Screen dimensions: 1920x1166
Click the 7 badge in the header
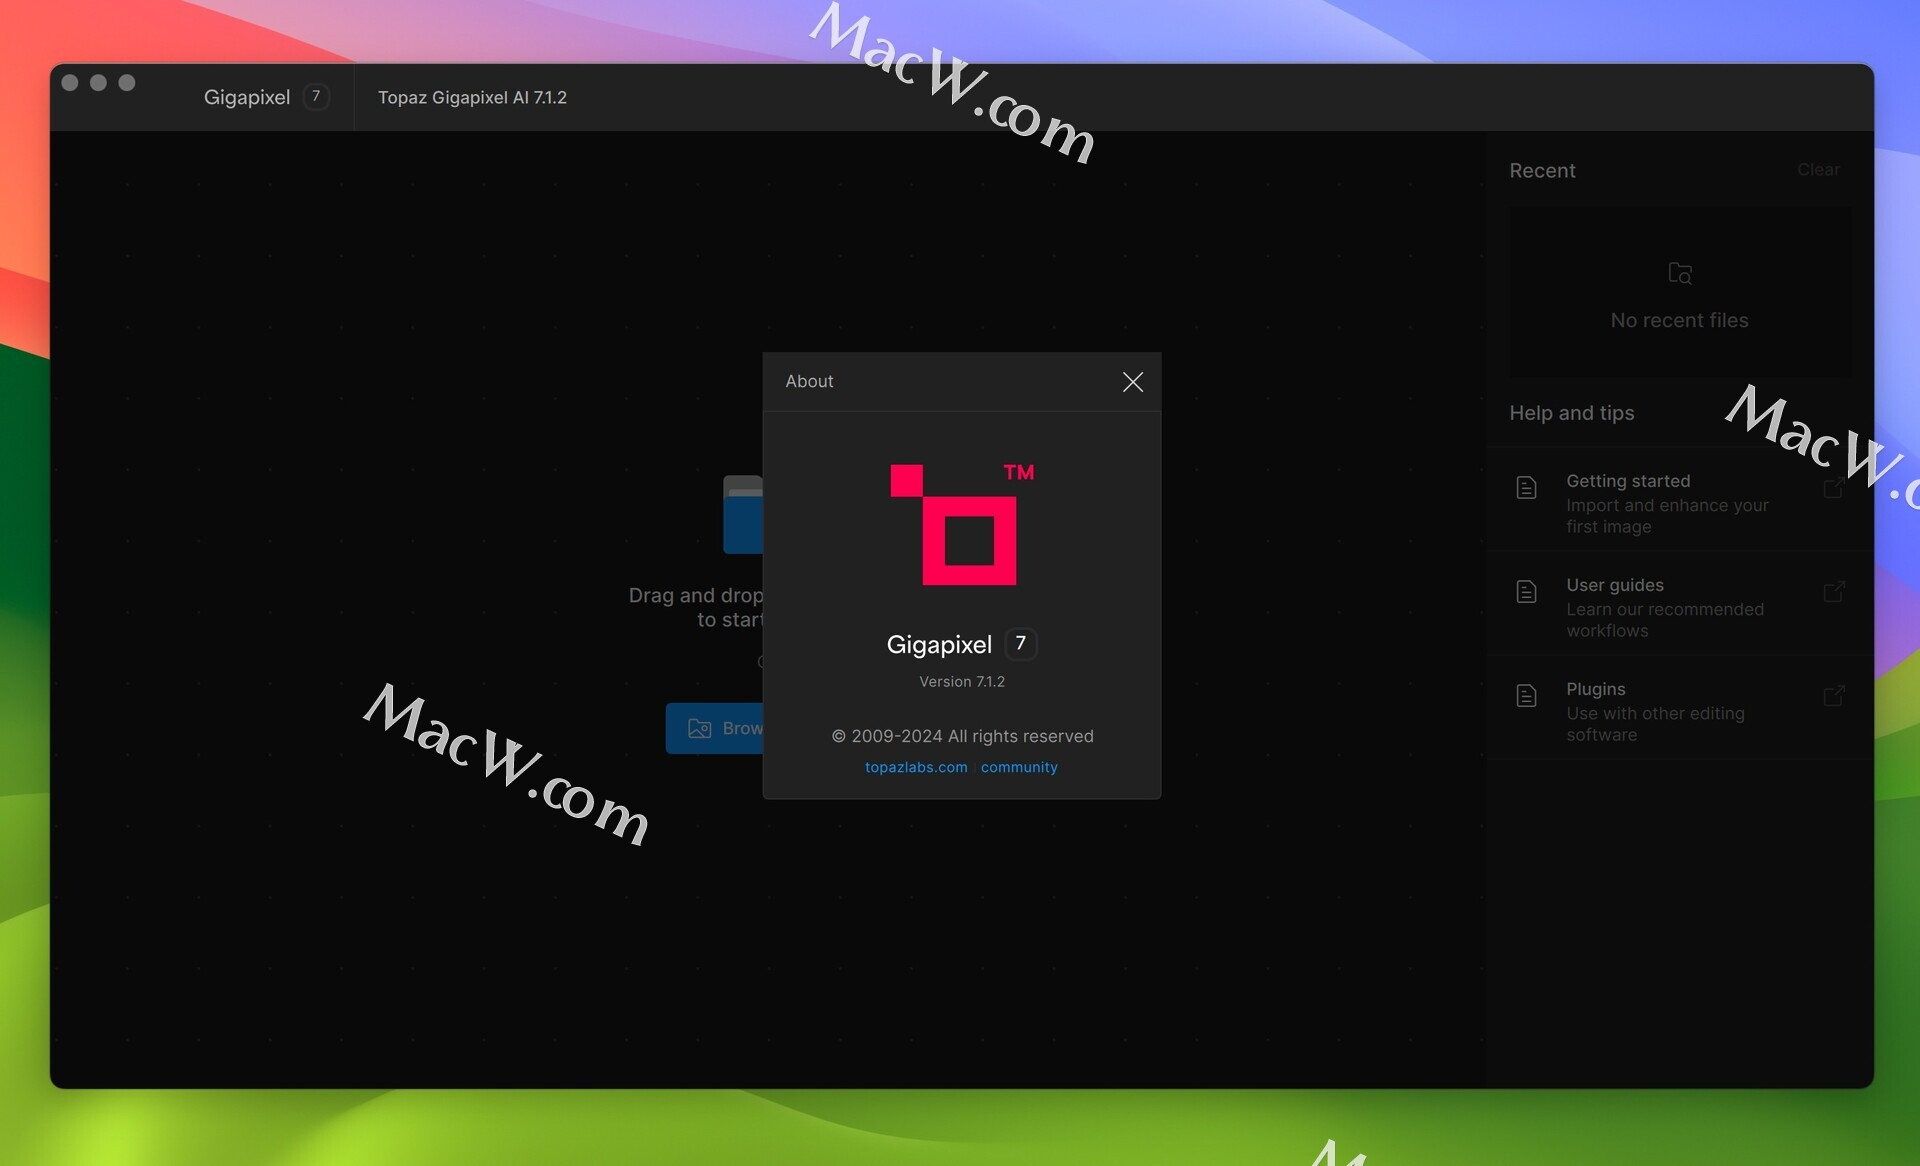coord(316,96)
